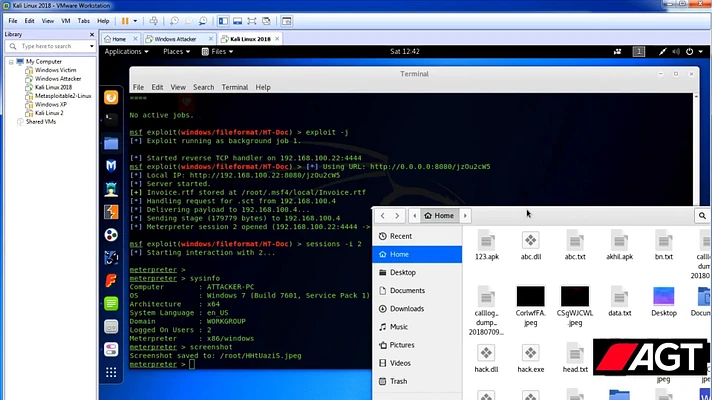Click the Sat 12:42 clock
The image size is (712, 400).
pos(405,52)
